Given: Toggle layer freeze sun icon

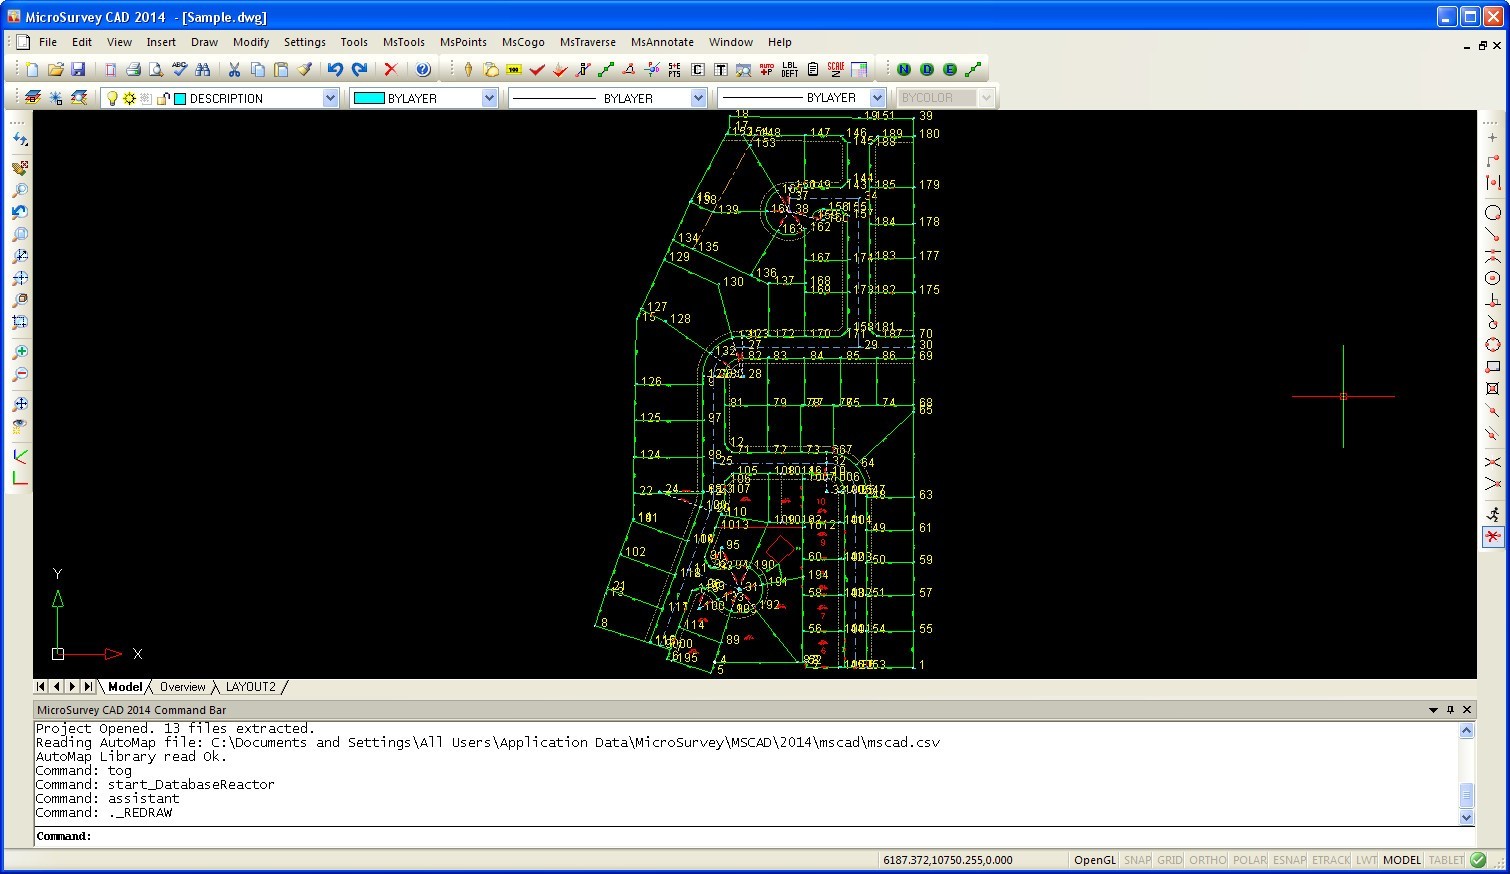Looking at the screenshot, I should 129,98.
